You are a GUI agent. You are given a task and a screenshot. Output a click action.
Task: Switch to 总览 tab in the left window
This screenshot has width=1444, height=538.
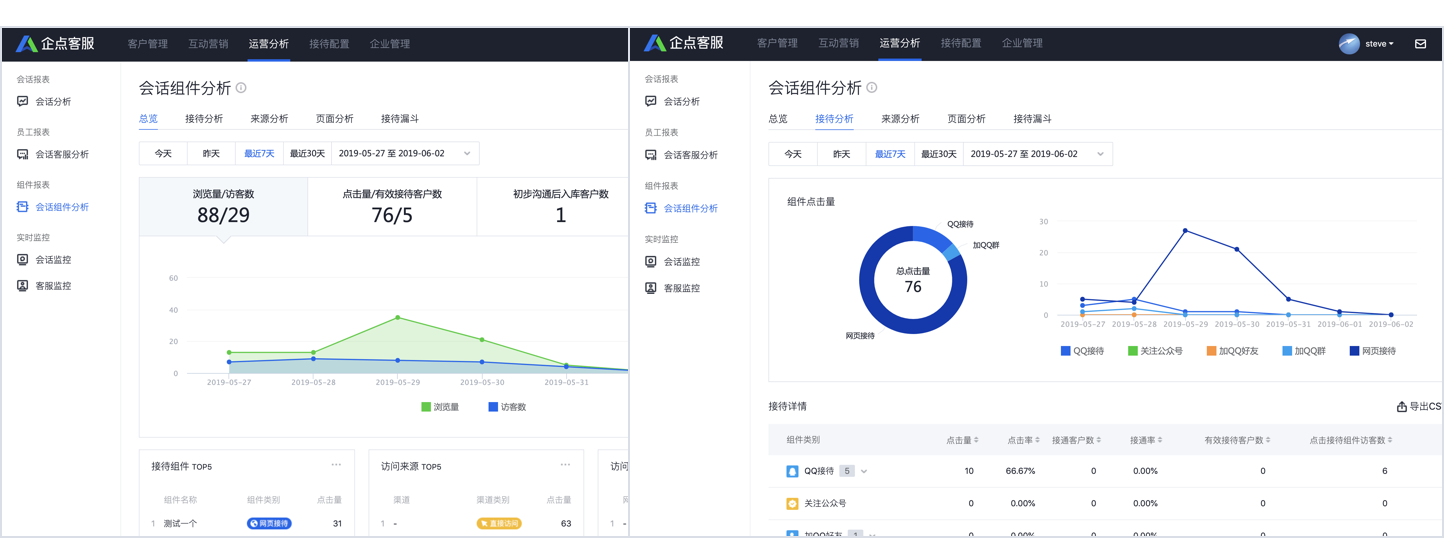point(148,119)
